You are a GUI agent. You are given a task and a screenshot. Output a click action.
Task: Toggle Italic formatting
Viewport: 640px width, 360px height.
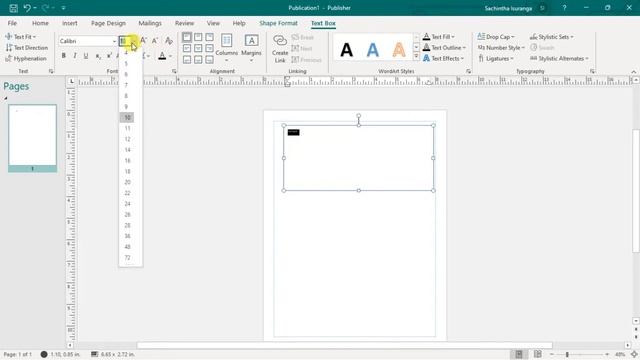click(75, 56)
